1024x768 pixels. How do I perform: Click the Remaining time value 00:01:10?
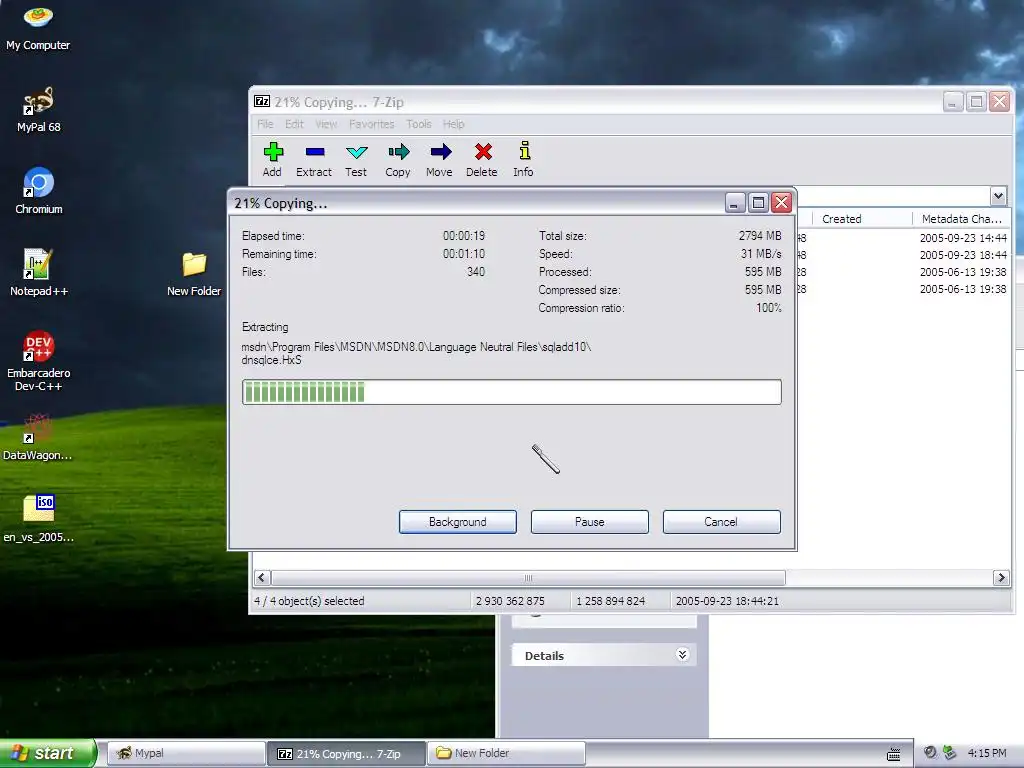click(464, 253)
